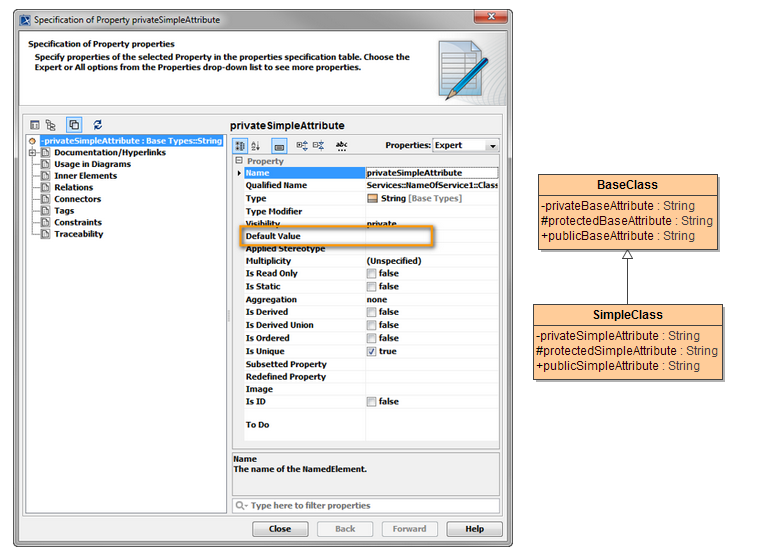
Task: Click the search magnifier in filter box
Action: (x=241, y=505)
